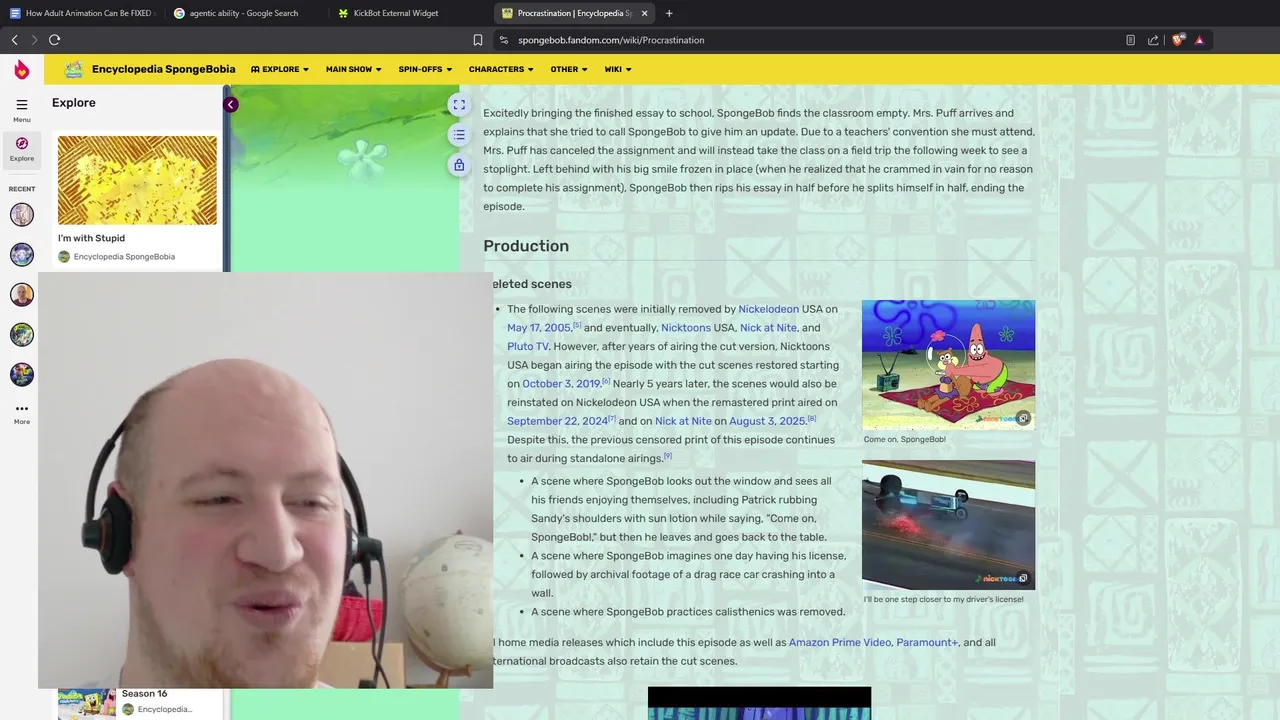Open the drag race car thumbnail

[948, 524]
